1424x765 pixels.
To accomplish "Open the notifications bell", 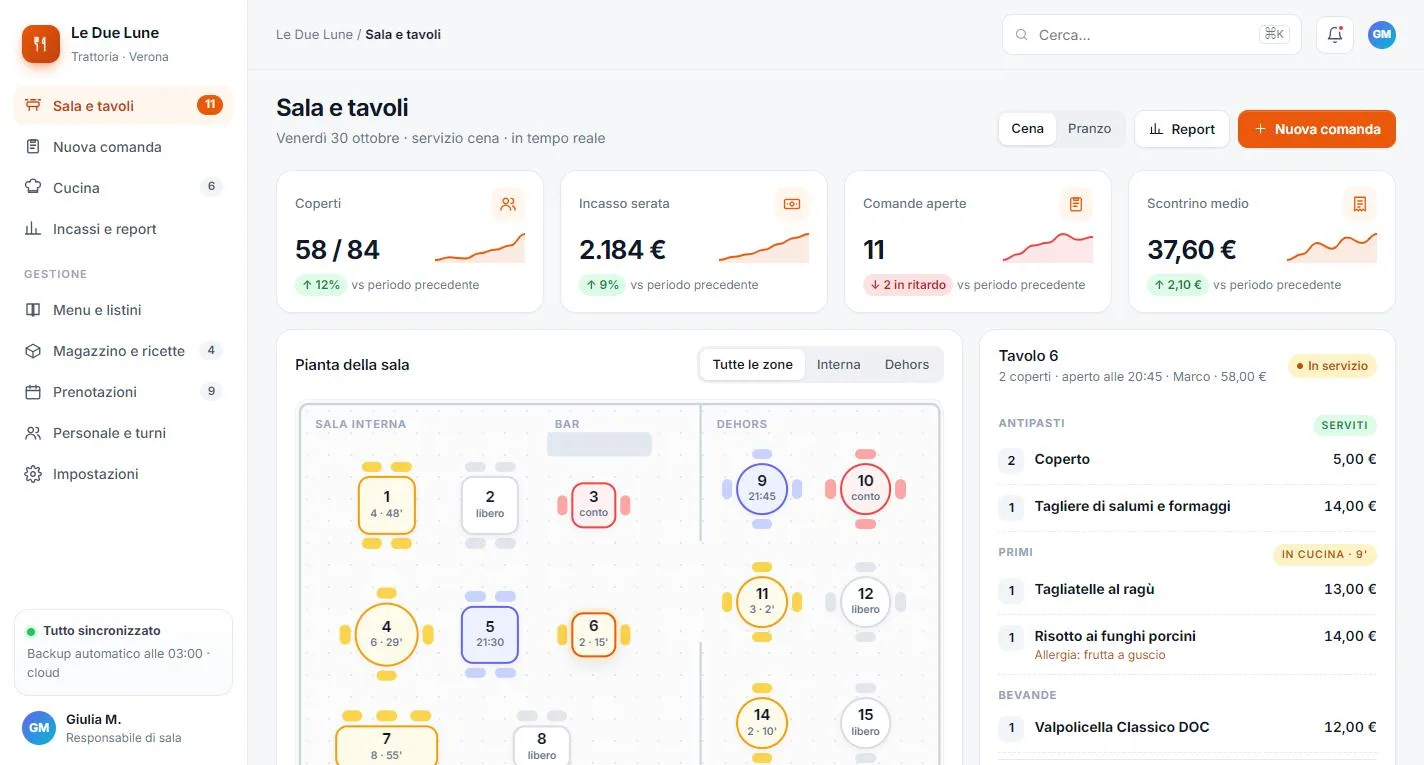I will (x=1335, y=35).
